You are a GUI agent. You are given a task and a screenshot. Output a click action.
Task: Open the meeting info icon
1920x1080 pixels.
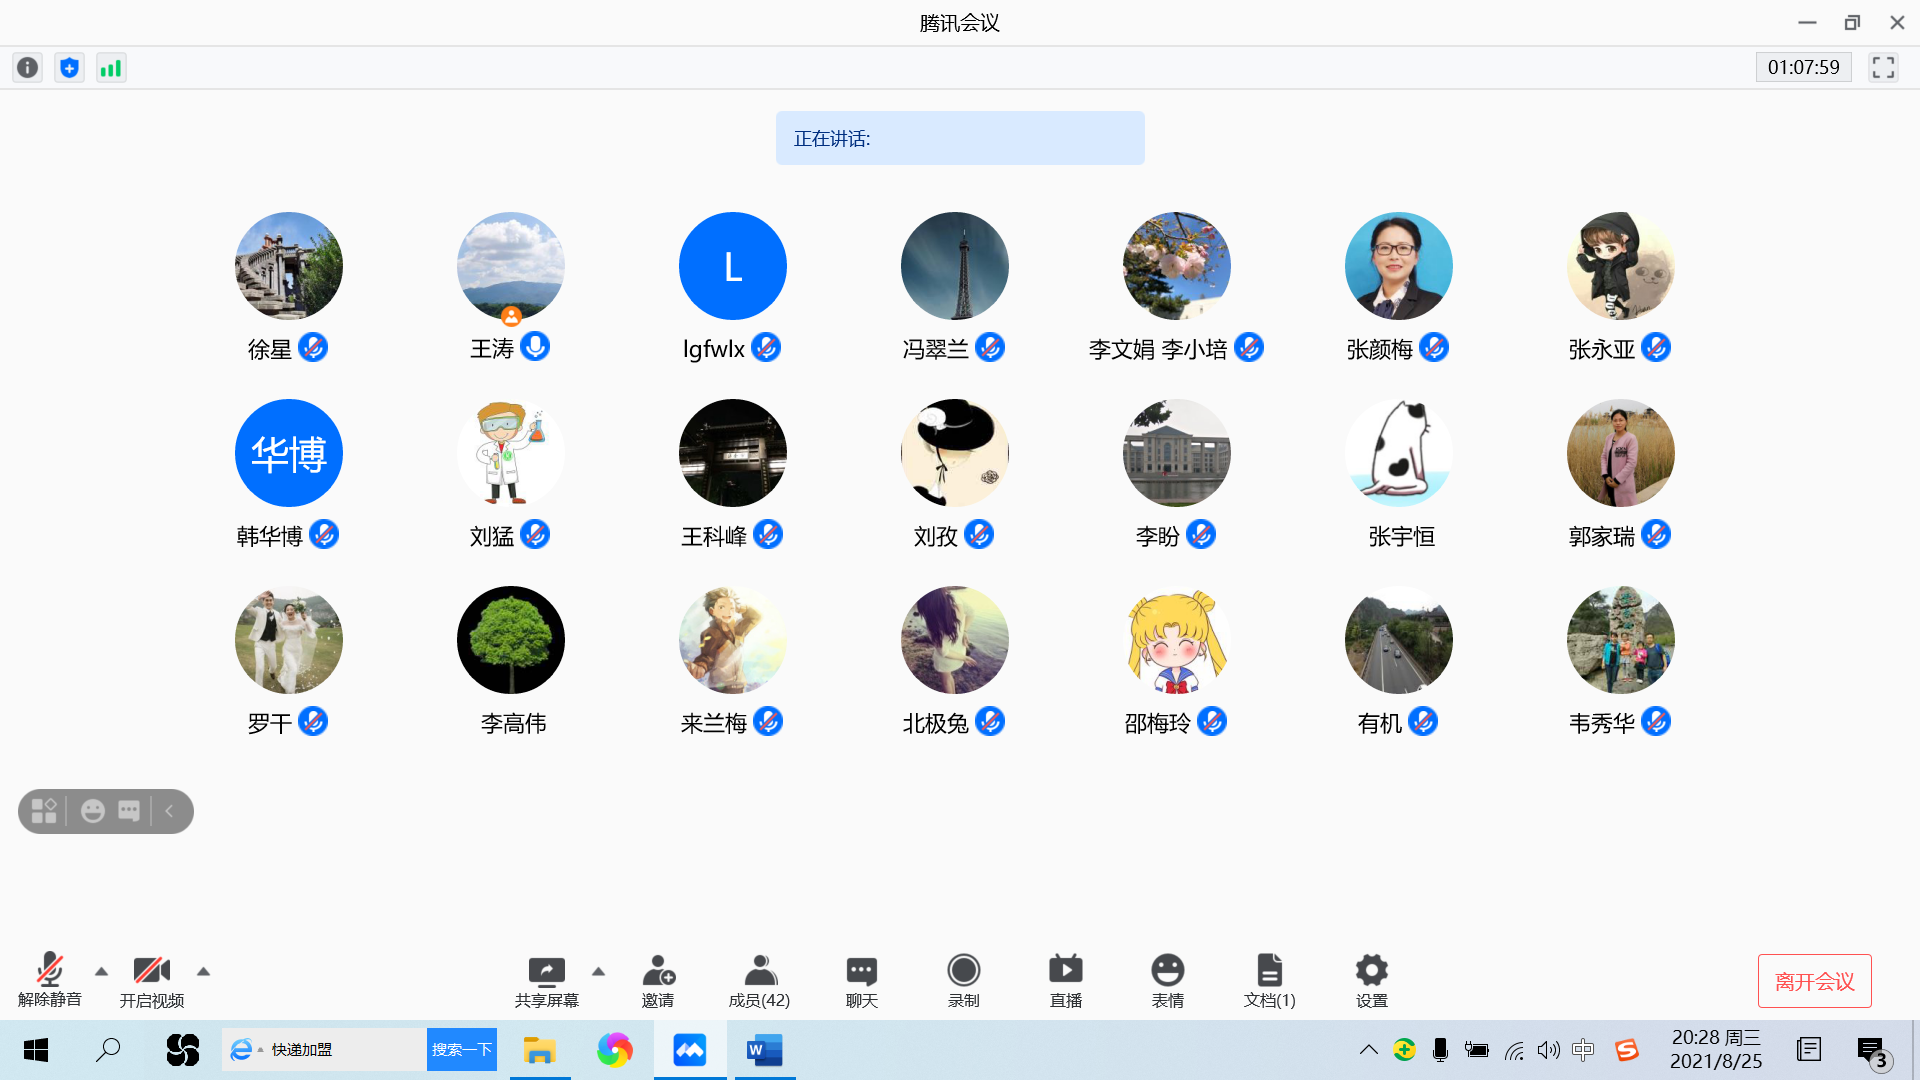pyautogui.click(x=28, y=68)
